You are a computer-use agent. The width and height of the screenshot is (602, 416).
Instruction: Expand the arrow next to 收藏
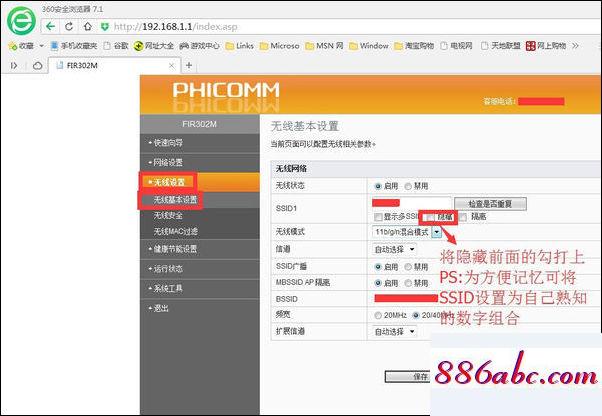click(41, 46)
